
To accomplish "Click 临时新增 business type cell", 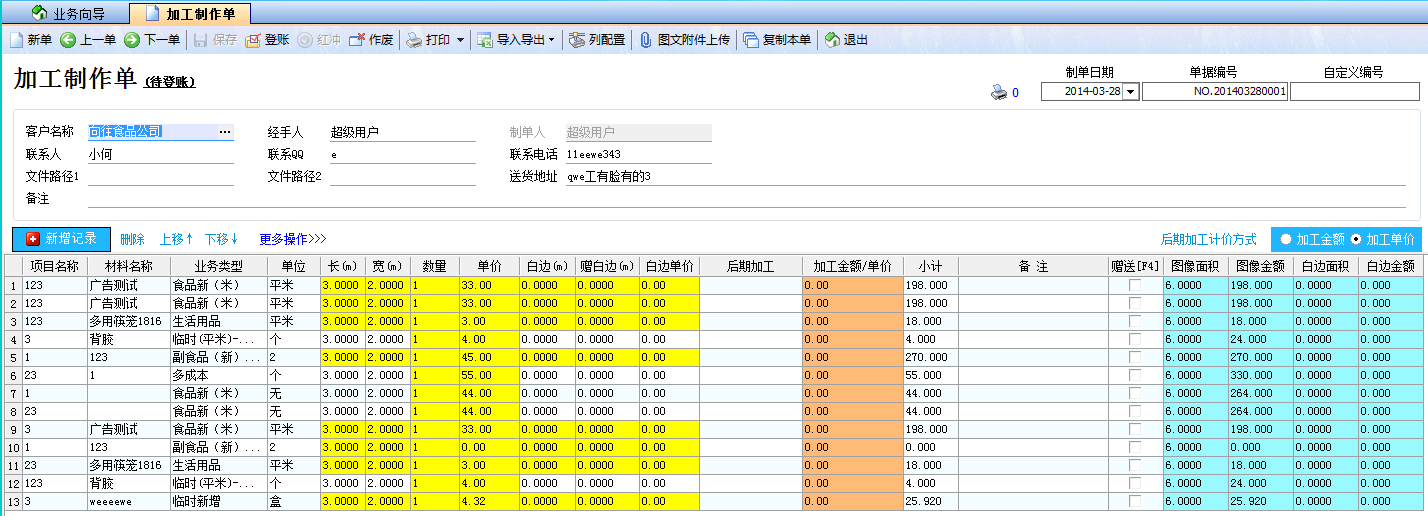I will (218, 501).
